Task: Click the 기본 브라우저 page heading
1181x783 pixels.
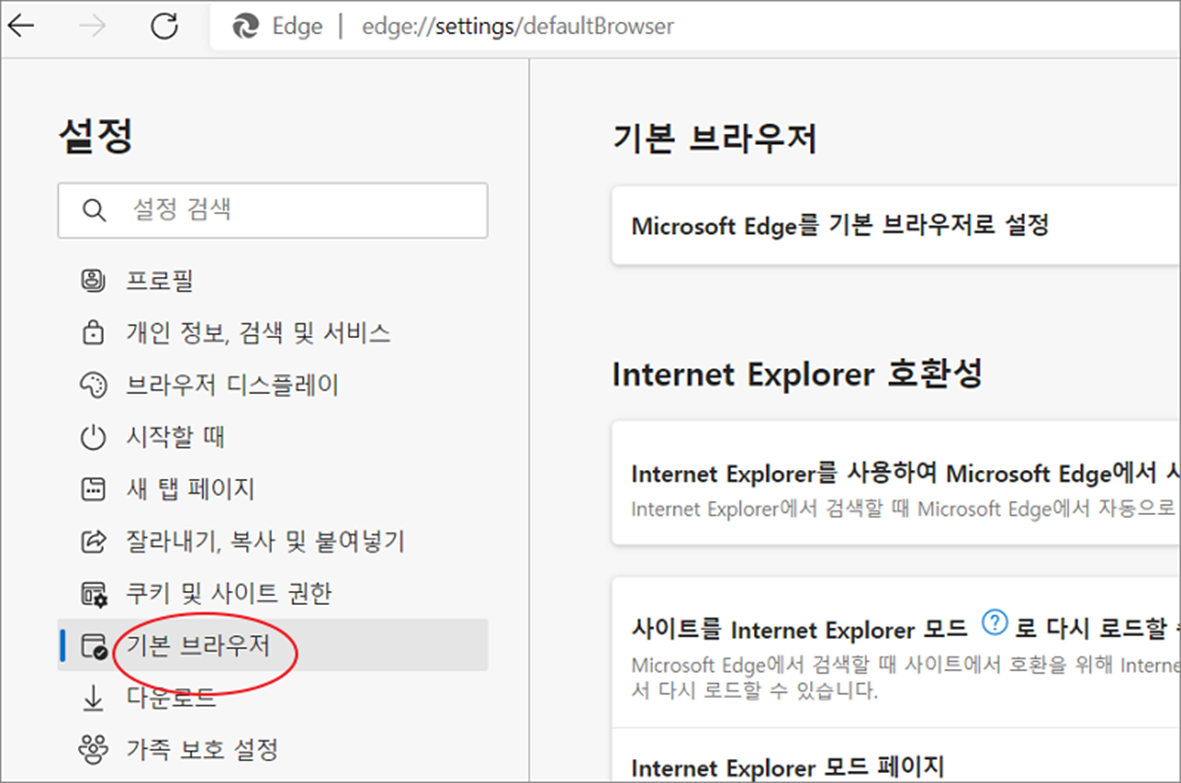Action: [715, 139]
